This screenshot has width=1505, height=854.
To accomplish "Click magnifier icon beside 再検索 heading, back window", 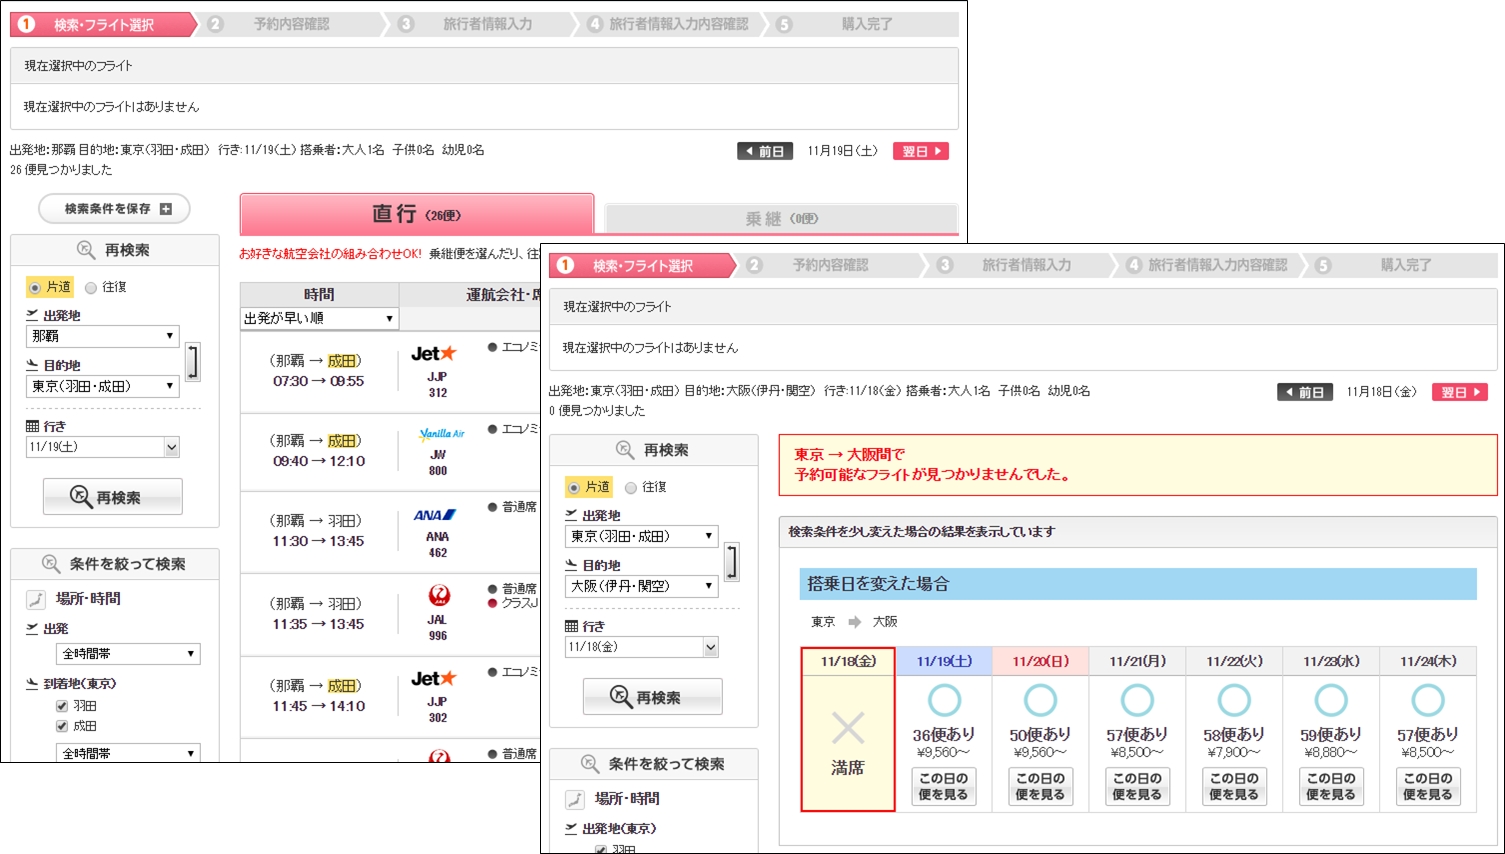I will click(x=86, y=250).
